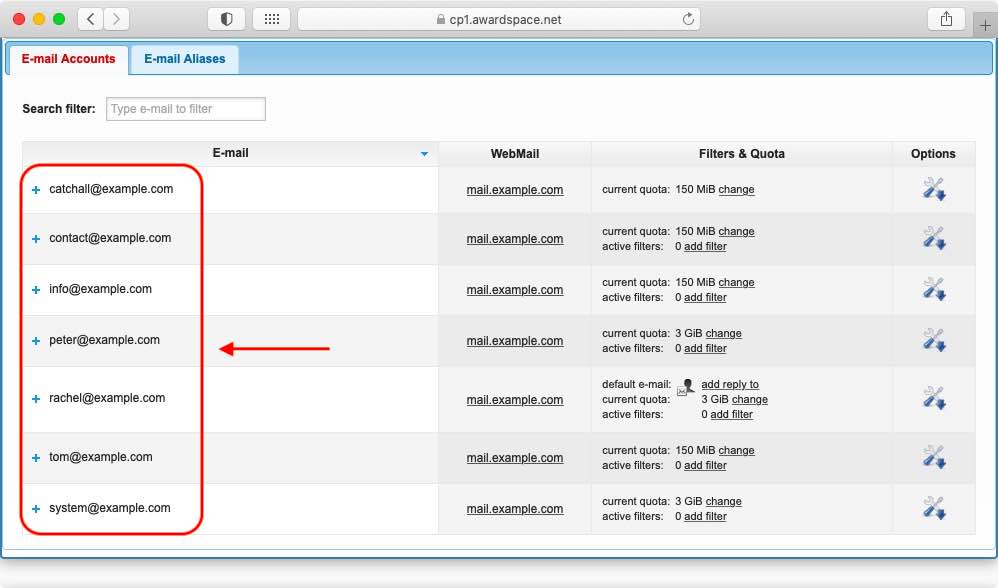The width and height of the screenshot is (998, 588).
Task: Open webmail link for info@example.com
Action: point(514,289)
